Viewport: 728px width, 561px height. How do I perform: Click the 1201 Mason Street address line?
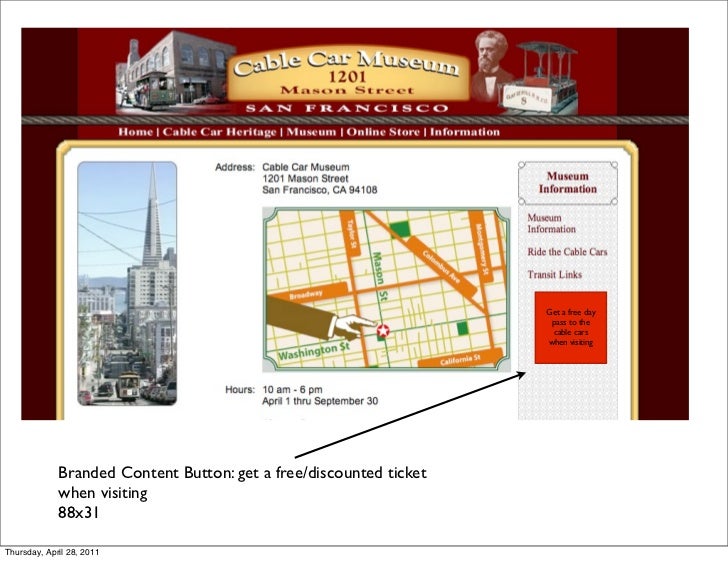point(305,178)
